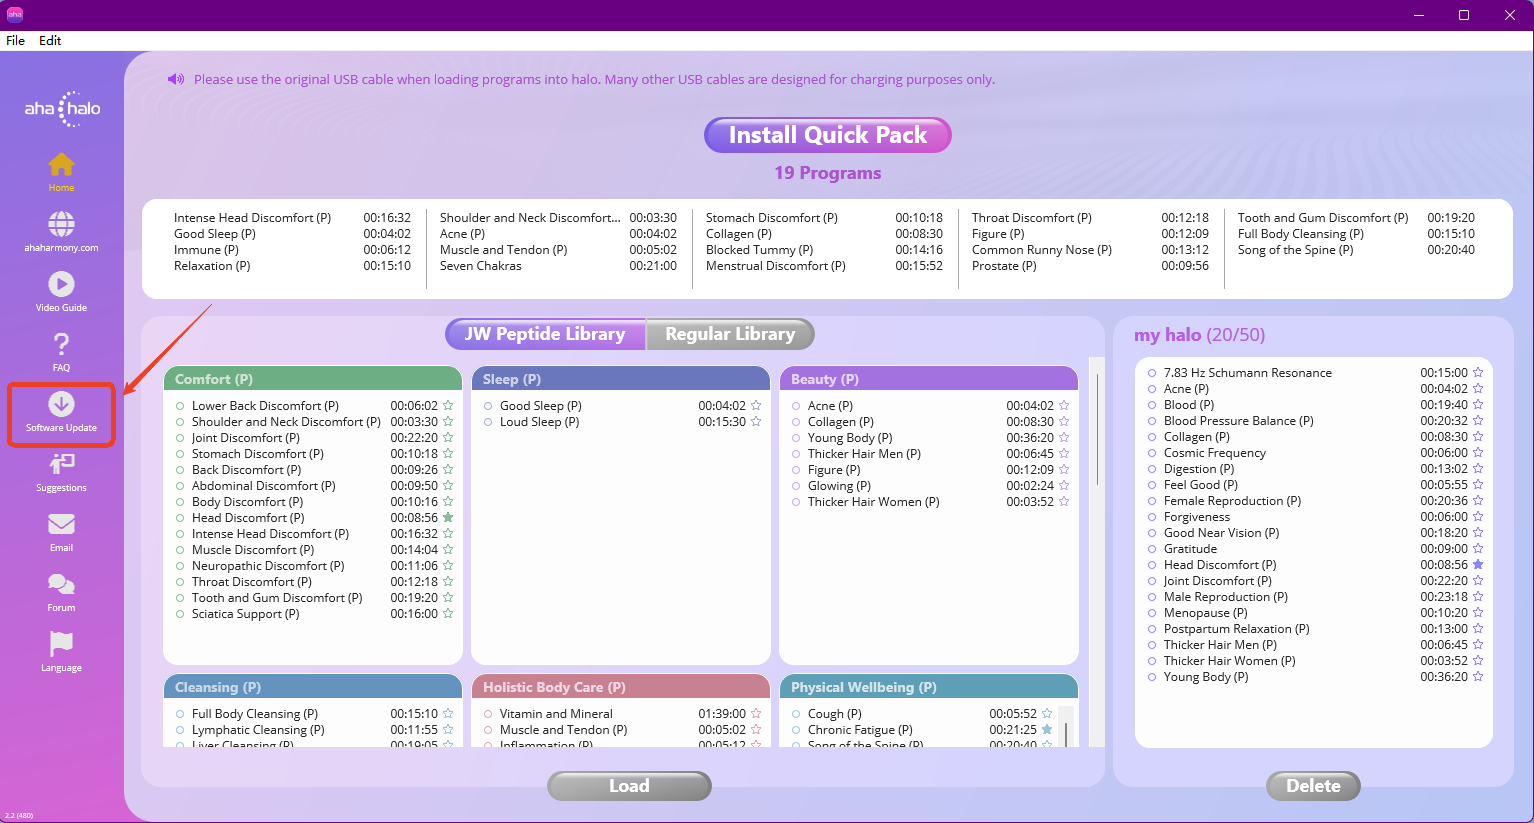Open the Edit menu

50,41
